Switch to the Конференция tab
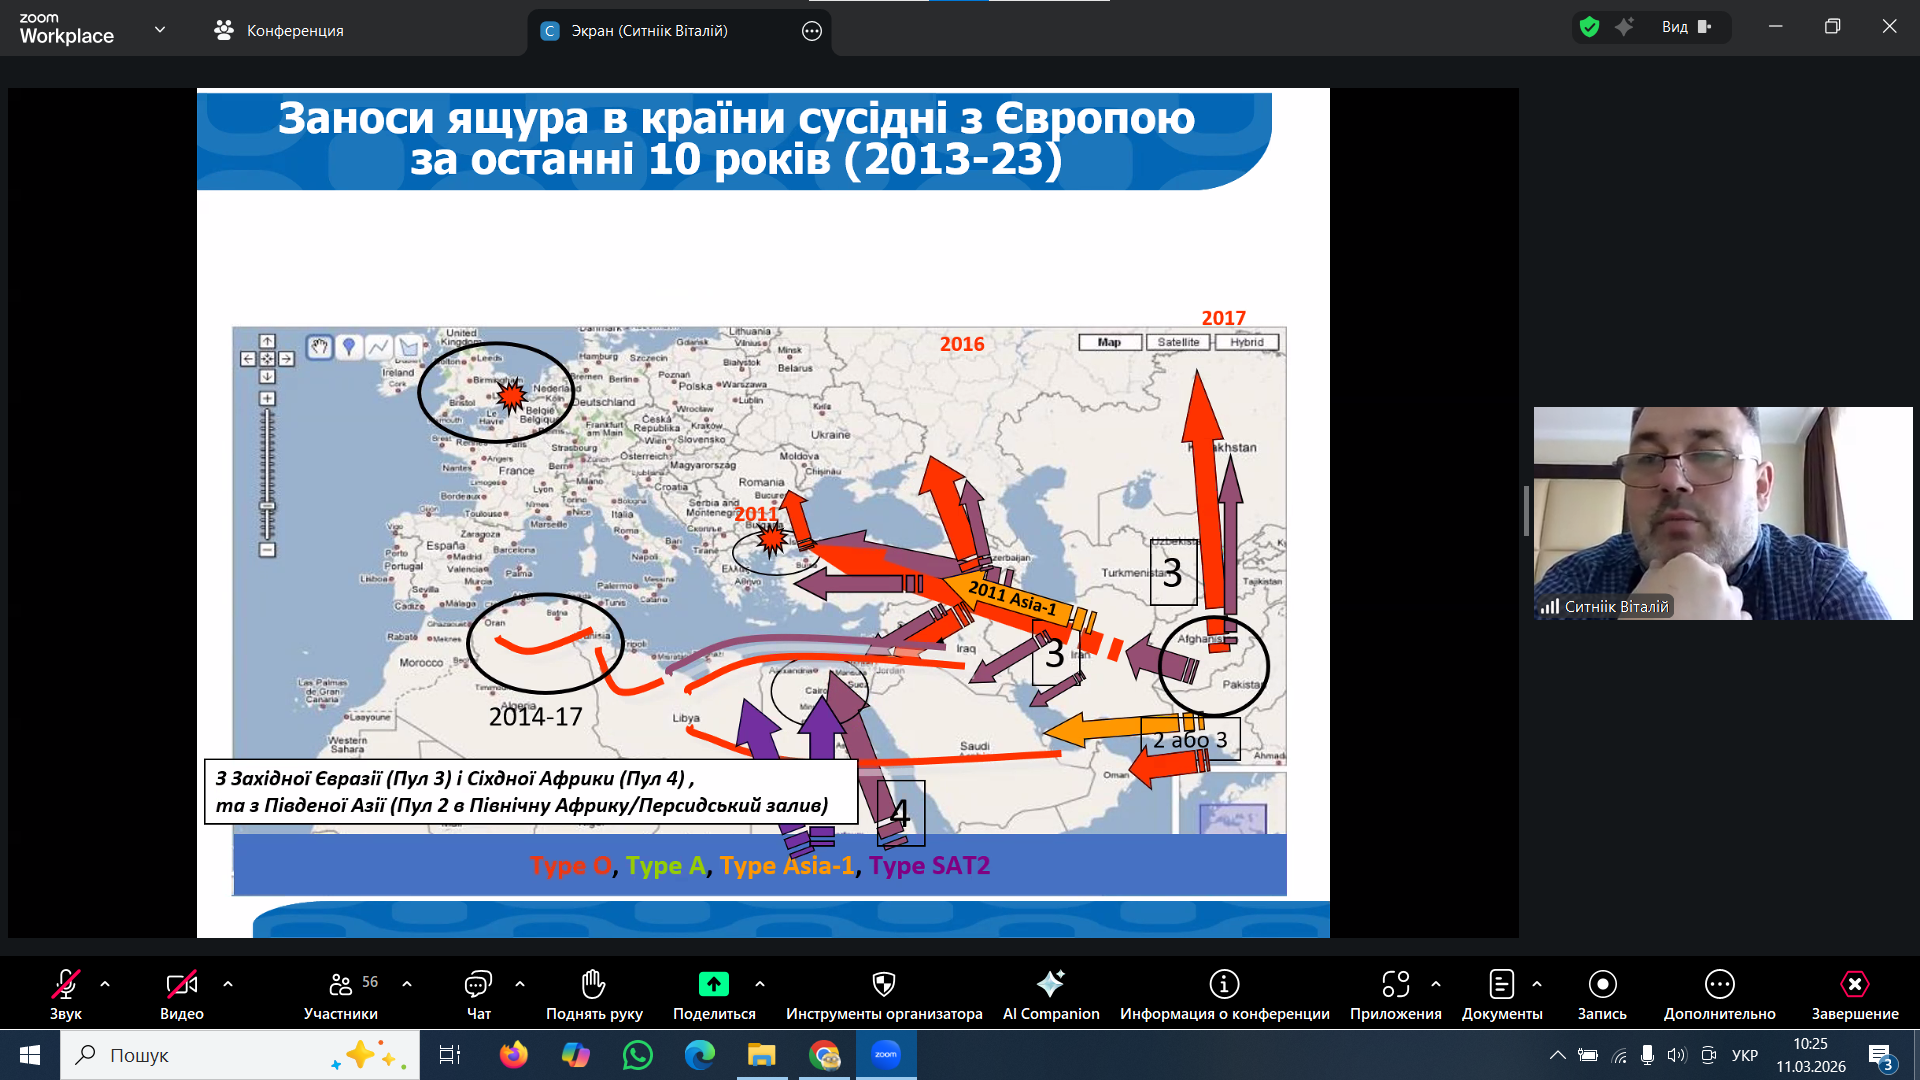1920x1080 pixels. [x=279, y=30]
